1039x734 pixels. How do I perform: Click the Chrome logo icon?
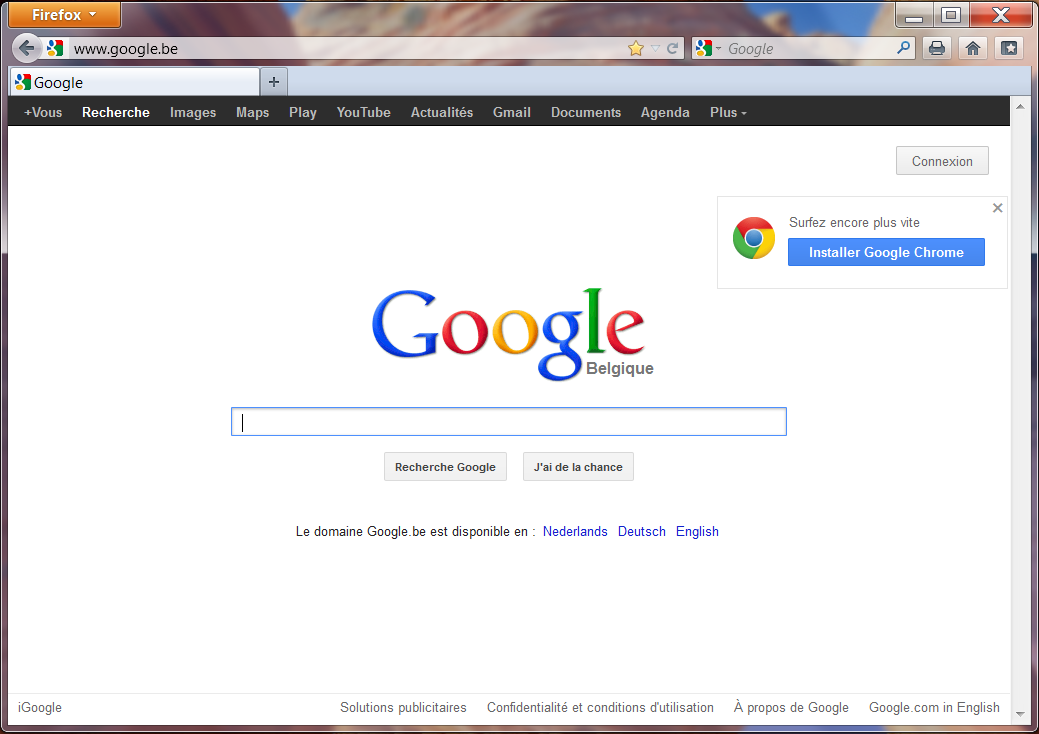coord(754,238)
